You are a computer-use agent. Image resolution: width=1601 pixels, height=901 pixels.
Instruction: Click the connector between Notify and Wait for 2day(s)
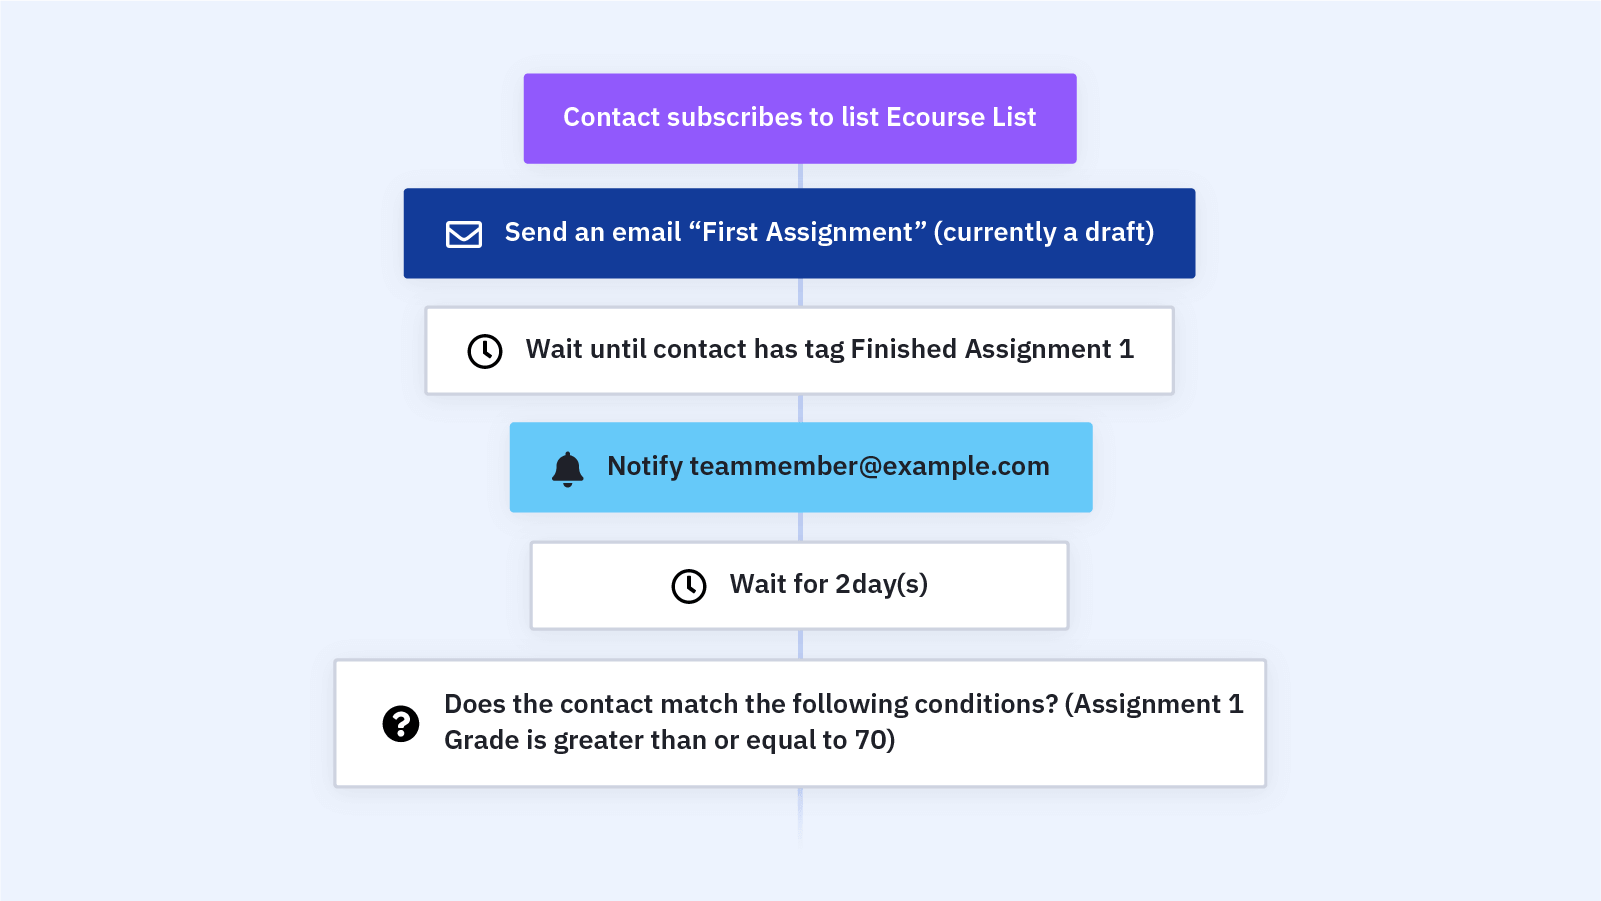click(x=800, y=527)
